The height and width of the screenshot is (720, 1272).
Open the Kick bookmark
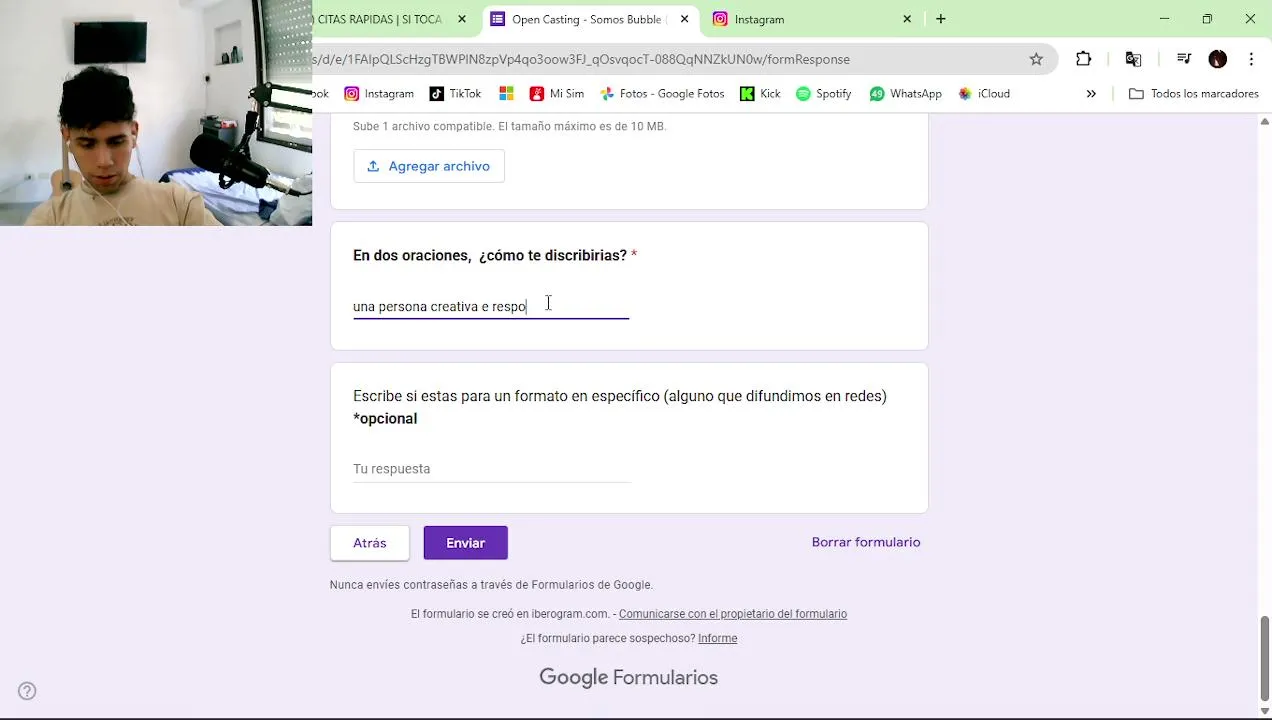760,93
